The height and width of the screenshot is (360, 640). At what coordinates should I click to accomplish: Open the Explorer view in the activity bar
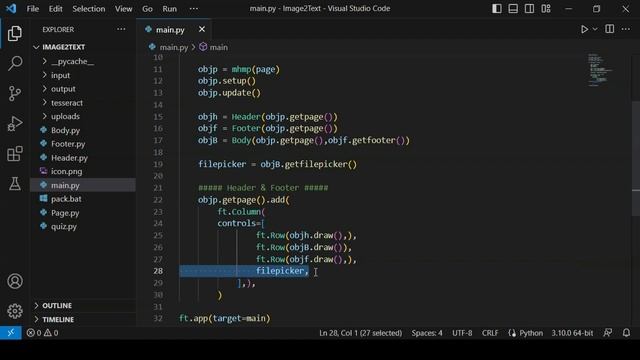point(15,33)
